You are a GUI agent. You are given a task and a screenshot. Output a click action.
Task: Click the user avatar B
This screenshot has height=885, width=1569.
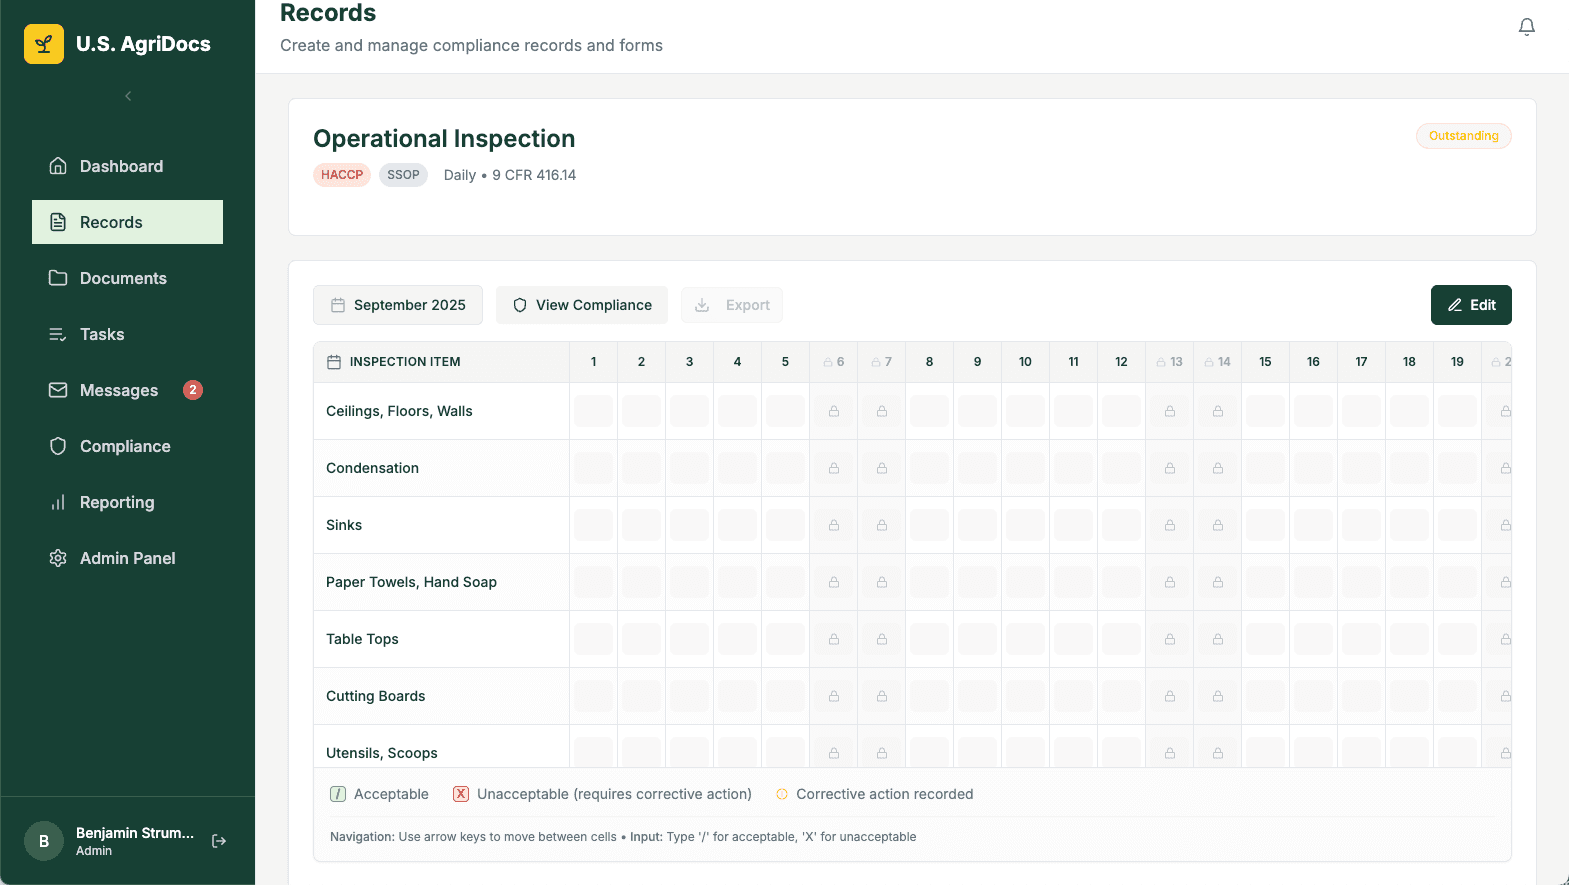click(44, 841)
